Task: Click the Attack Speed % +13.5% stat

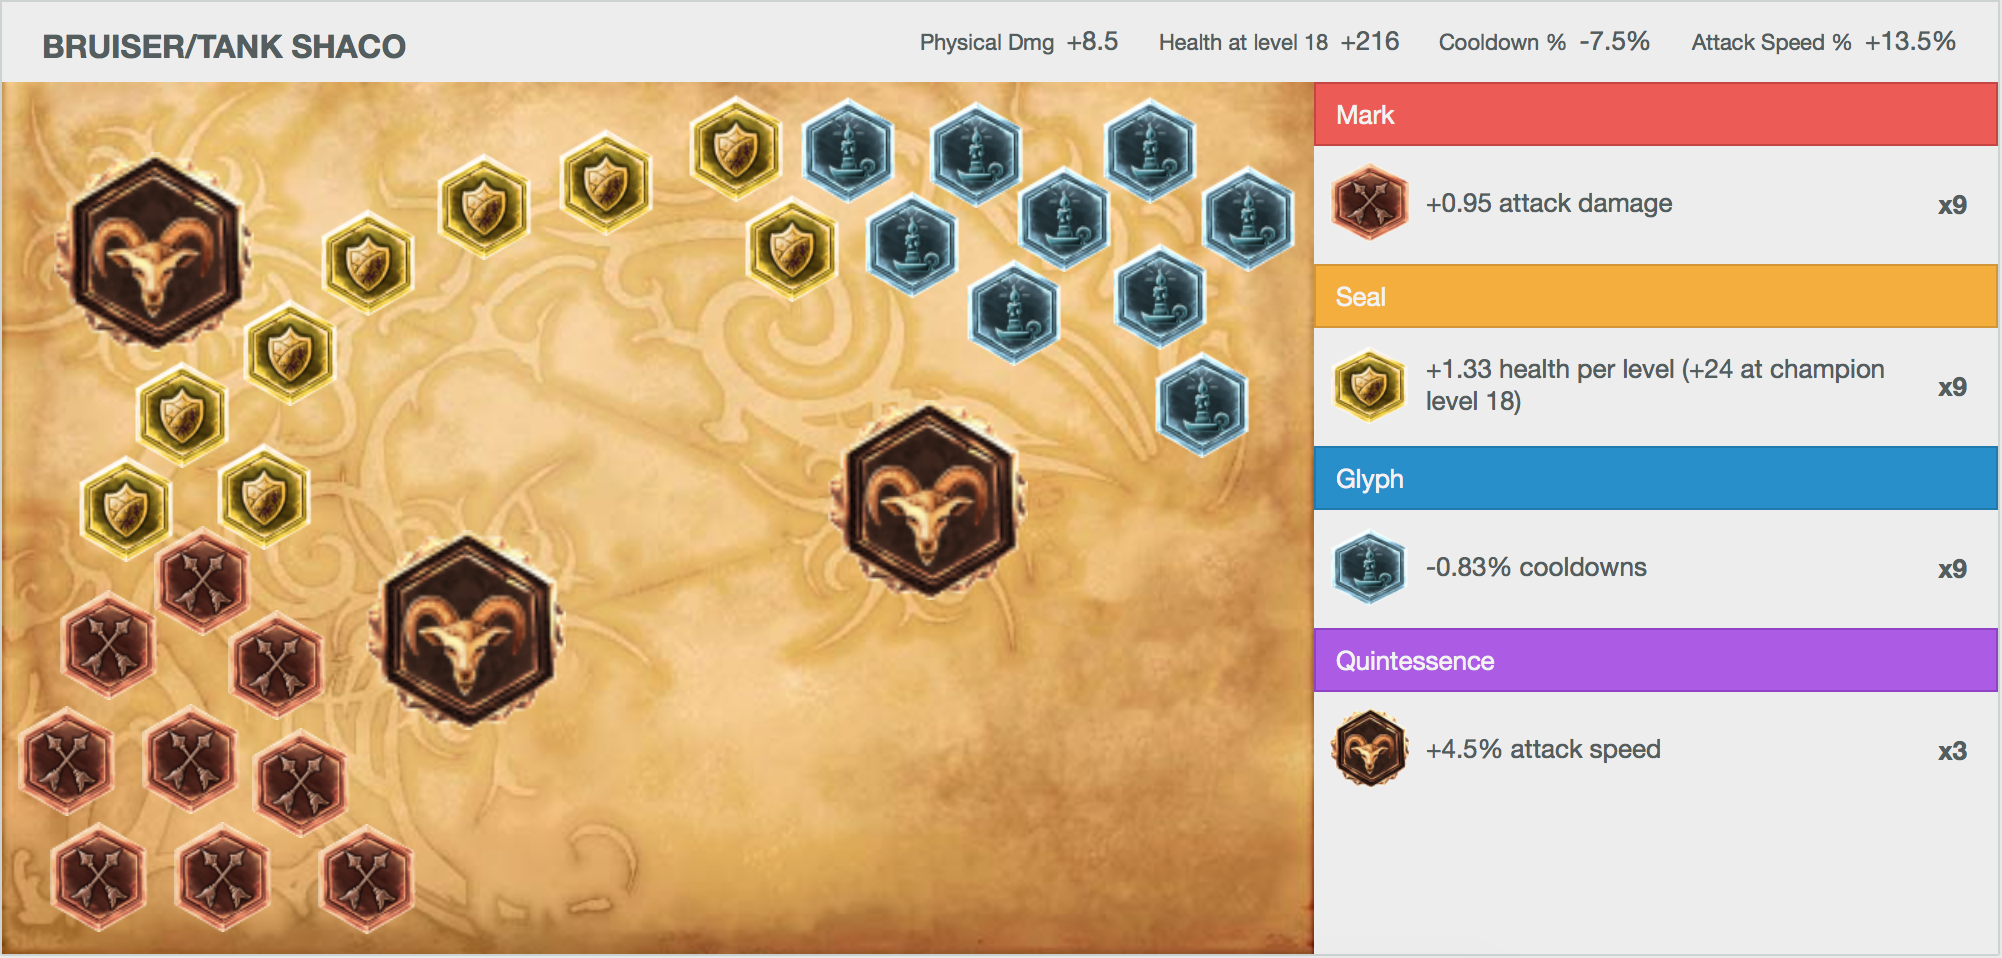Action: pos(1823,42)
